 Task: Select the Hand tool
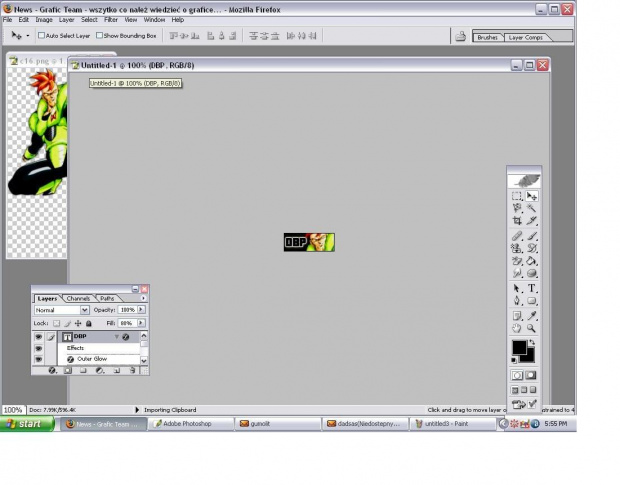click(x=517, y=328)
